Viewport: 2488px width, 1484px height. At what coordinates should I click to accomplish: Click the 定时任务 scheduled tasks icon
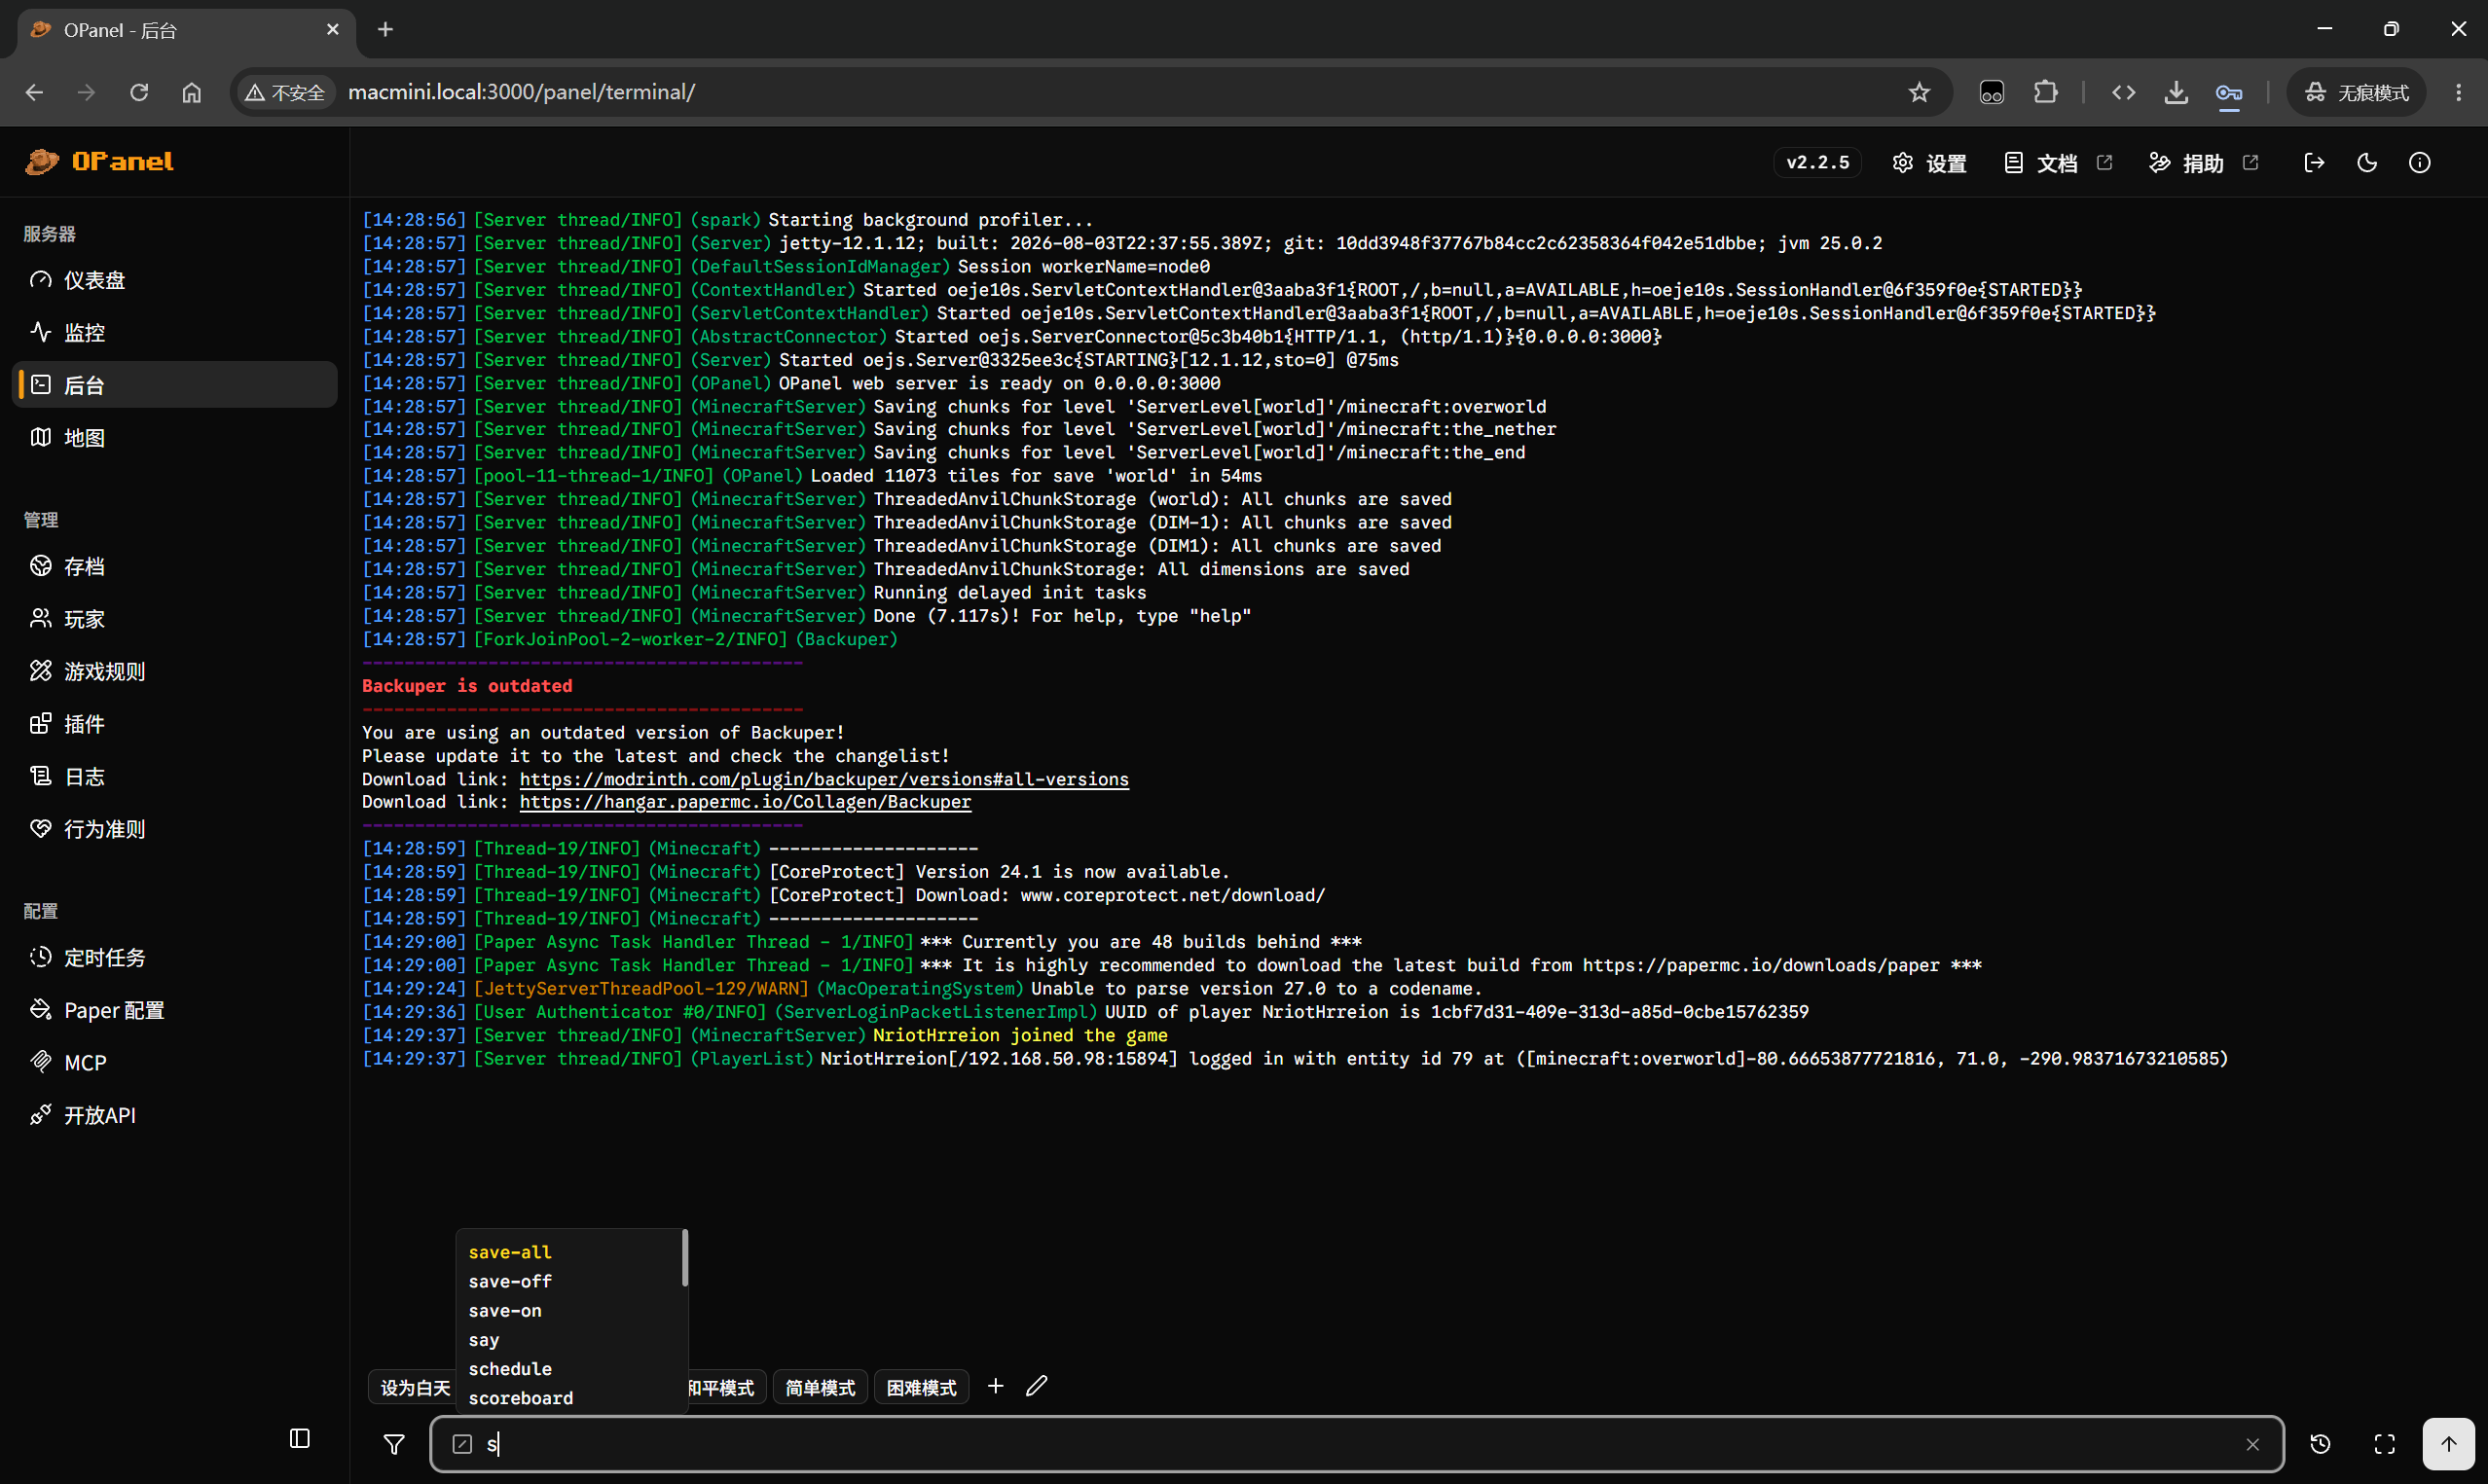coord(41,957)
